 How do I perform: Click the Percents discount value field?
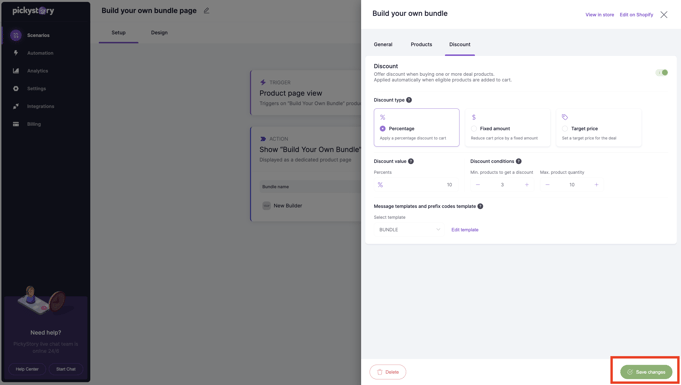(x=416, y=185)
